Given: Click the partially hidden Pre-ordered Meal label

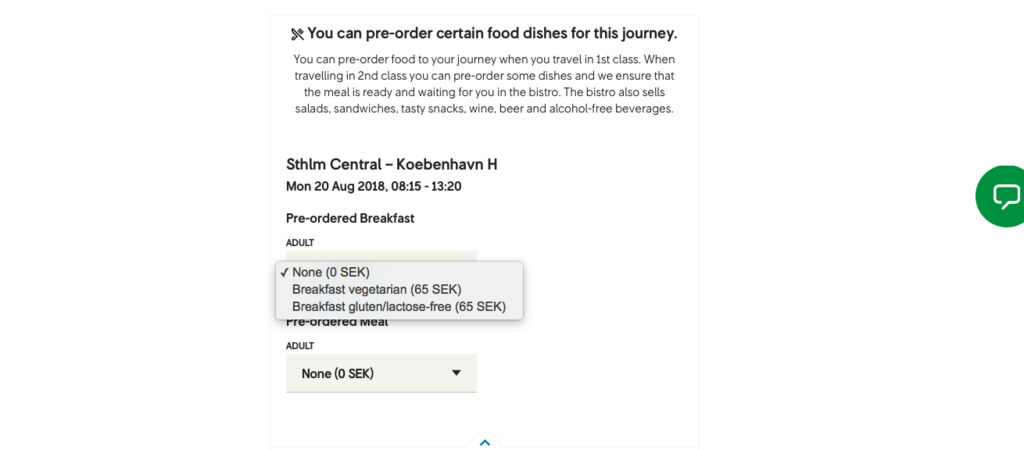Looking at the screenshot, I should tap(337, 323).
